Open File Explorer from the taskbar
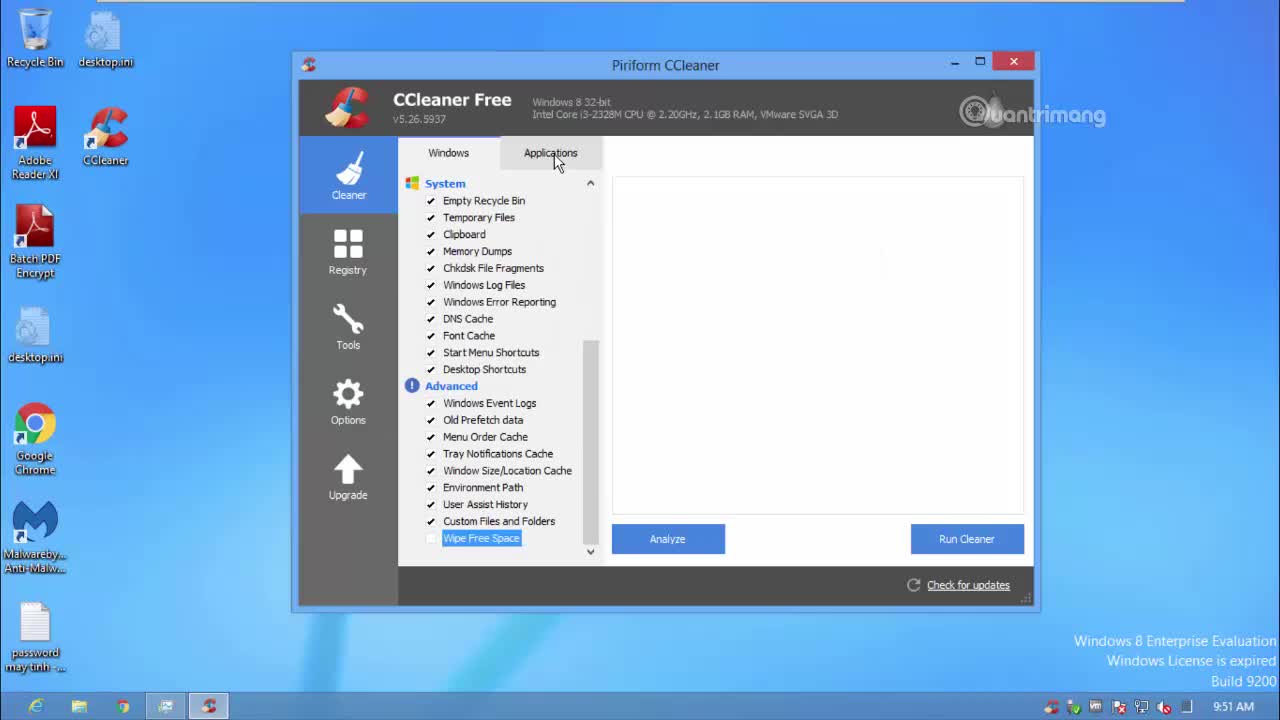The image size is (1280, 720). tap(79, 706)
